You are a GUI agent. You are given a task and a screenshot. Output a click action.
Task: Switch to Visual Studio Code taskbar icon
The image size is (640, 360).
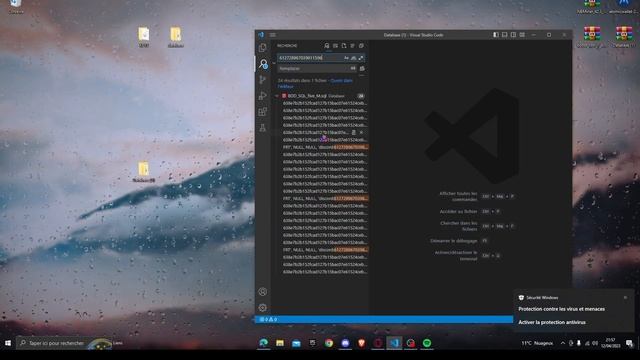(x=394, y=343)
